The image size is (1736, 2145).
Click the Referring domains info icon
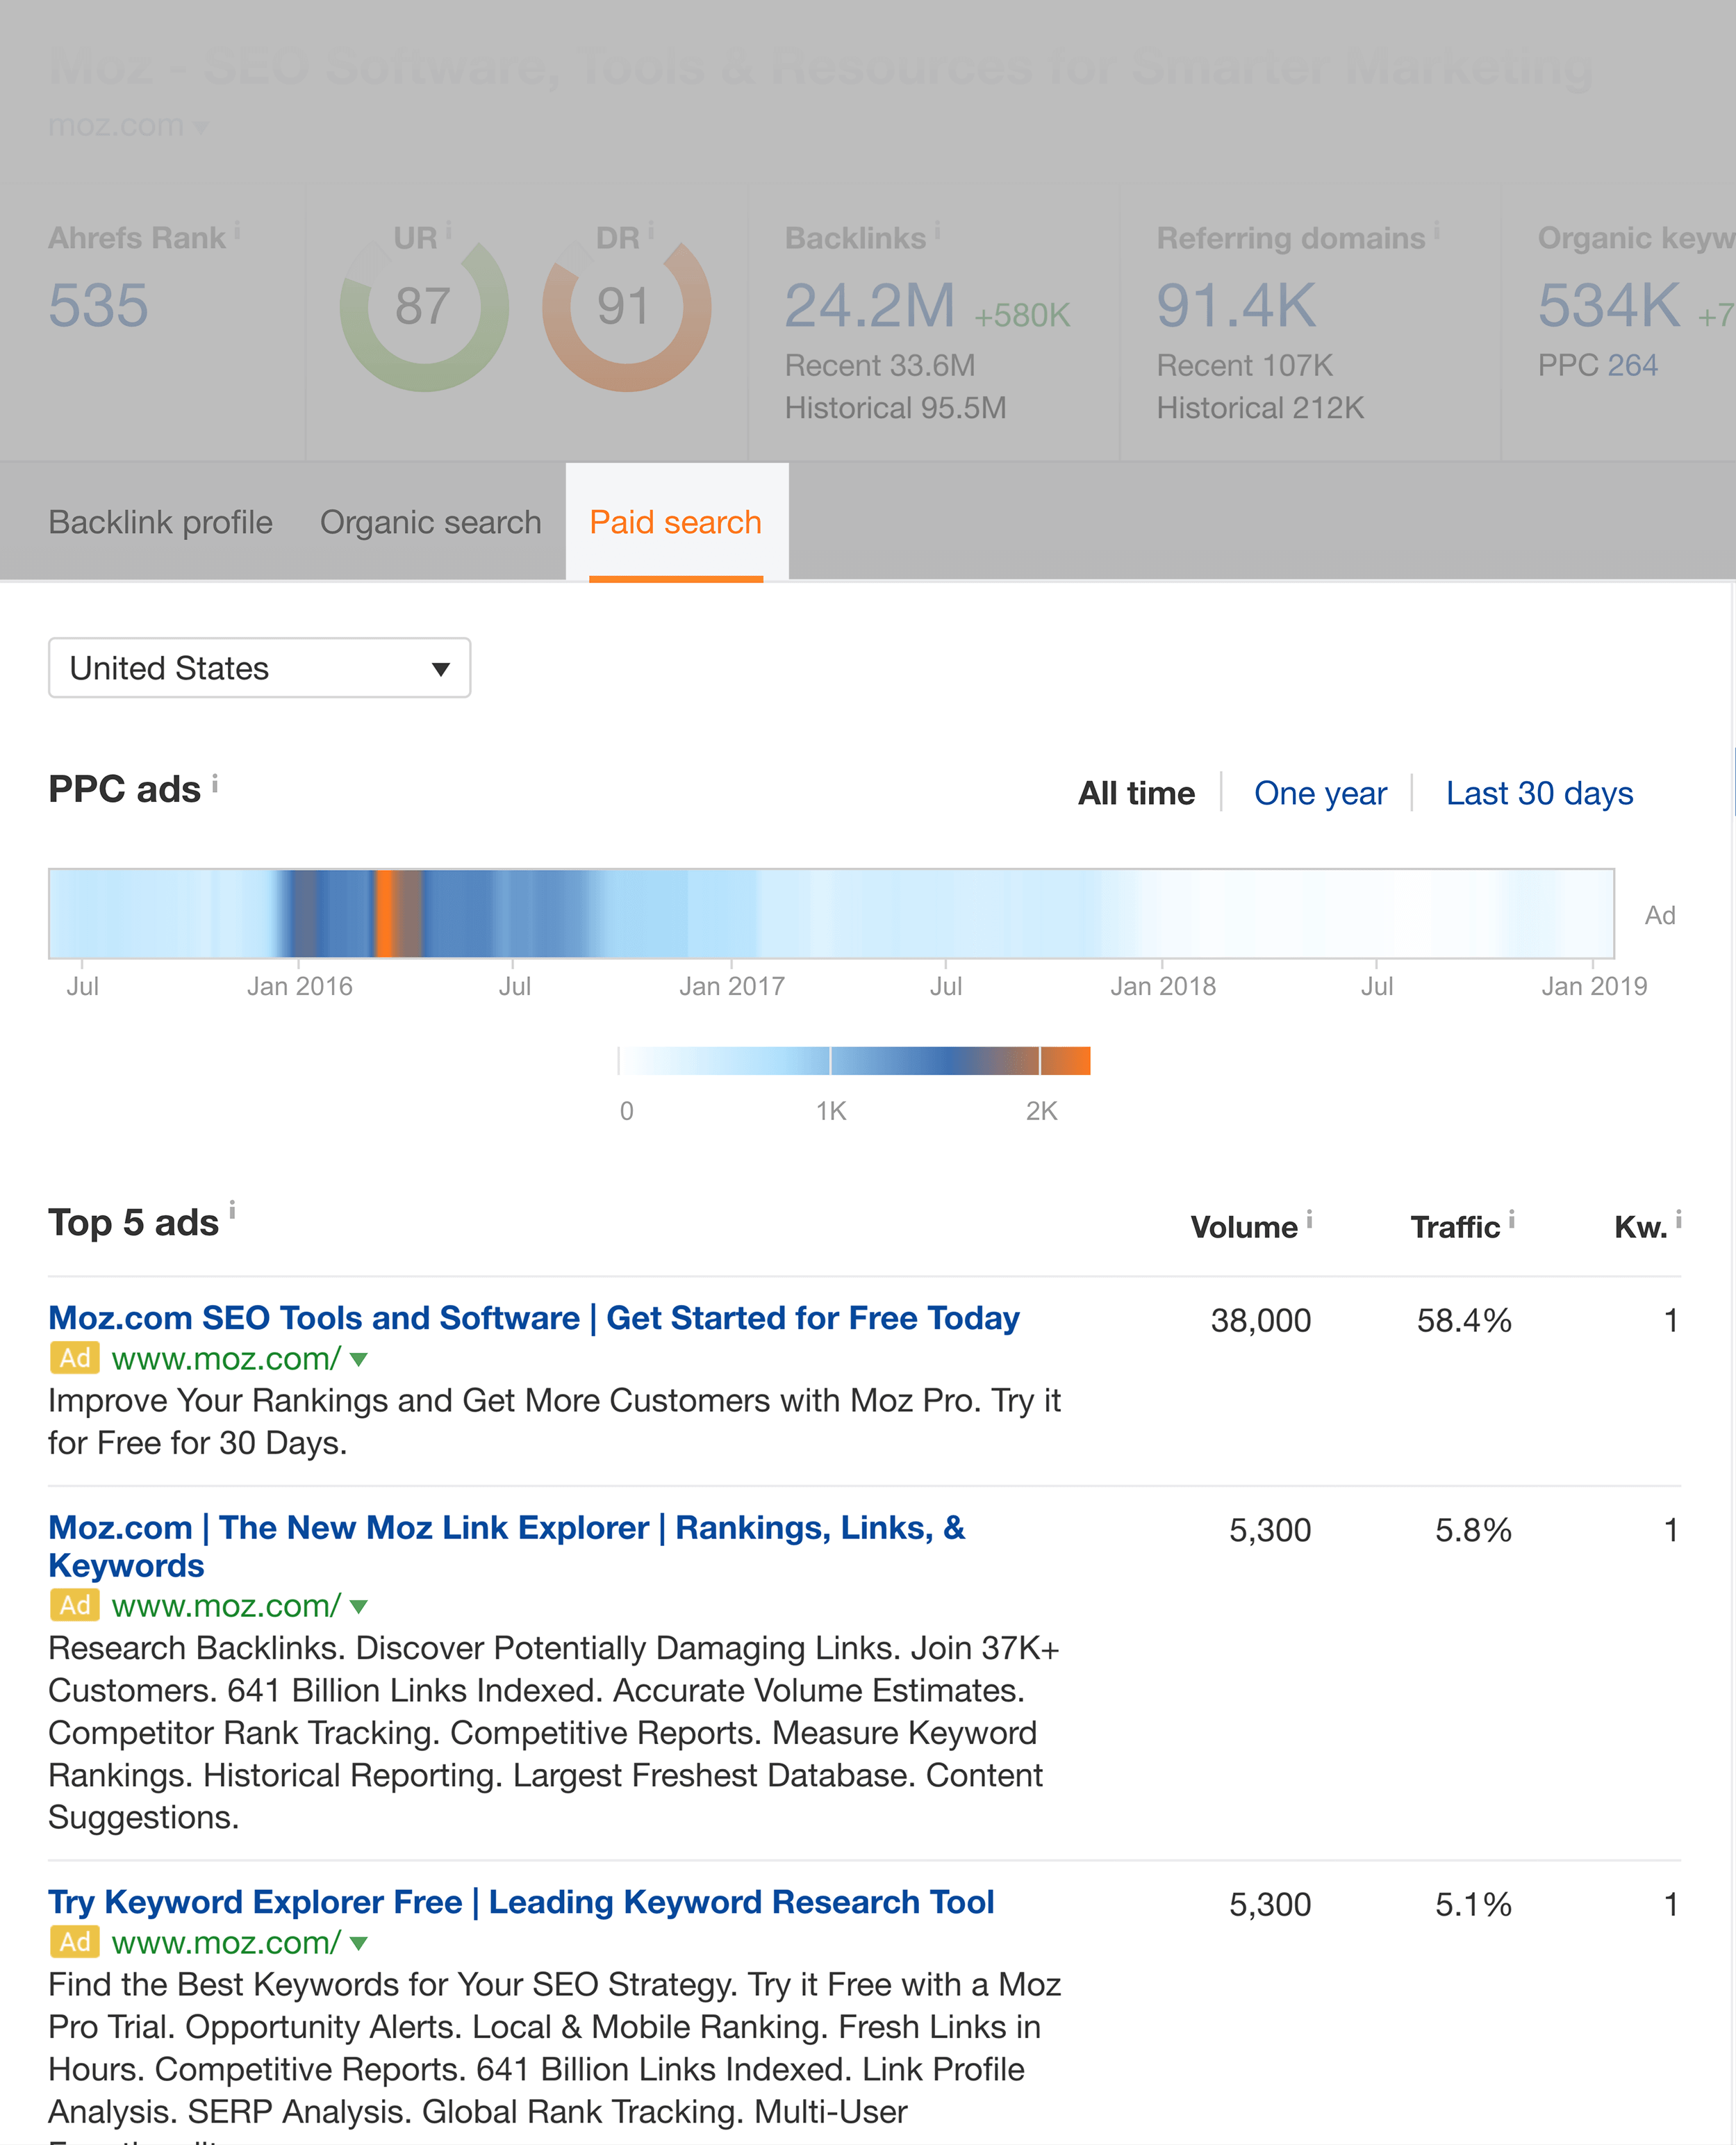coord(1436,231)
